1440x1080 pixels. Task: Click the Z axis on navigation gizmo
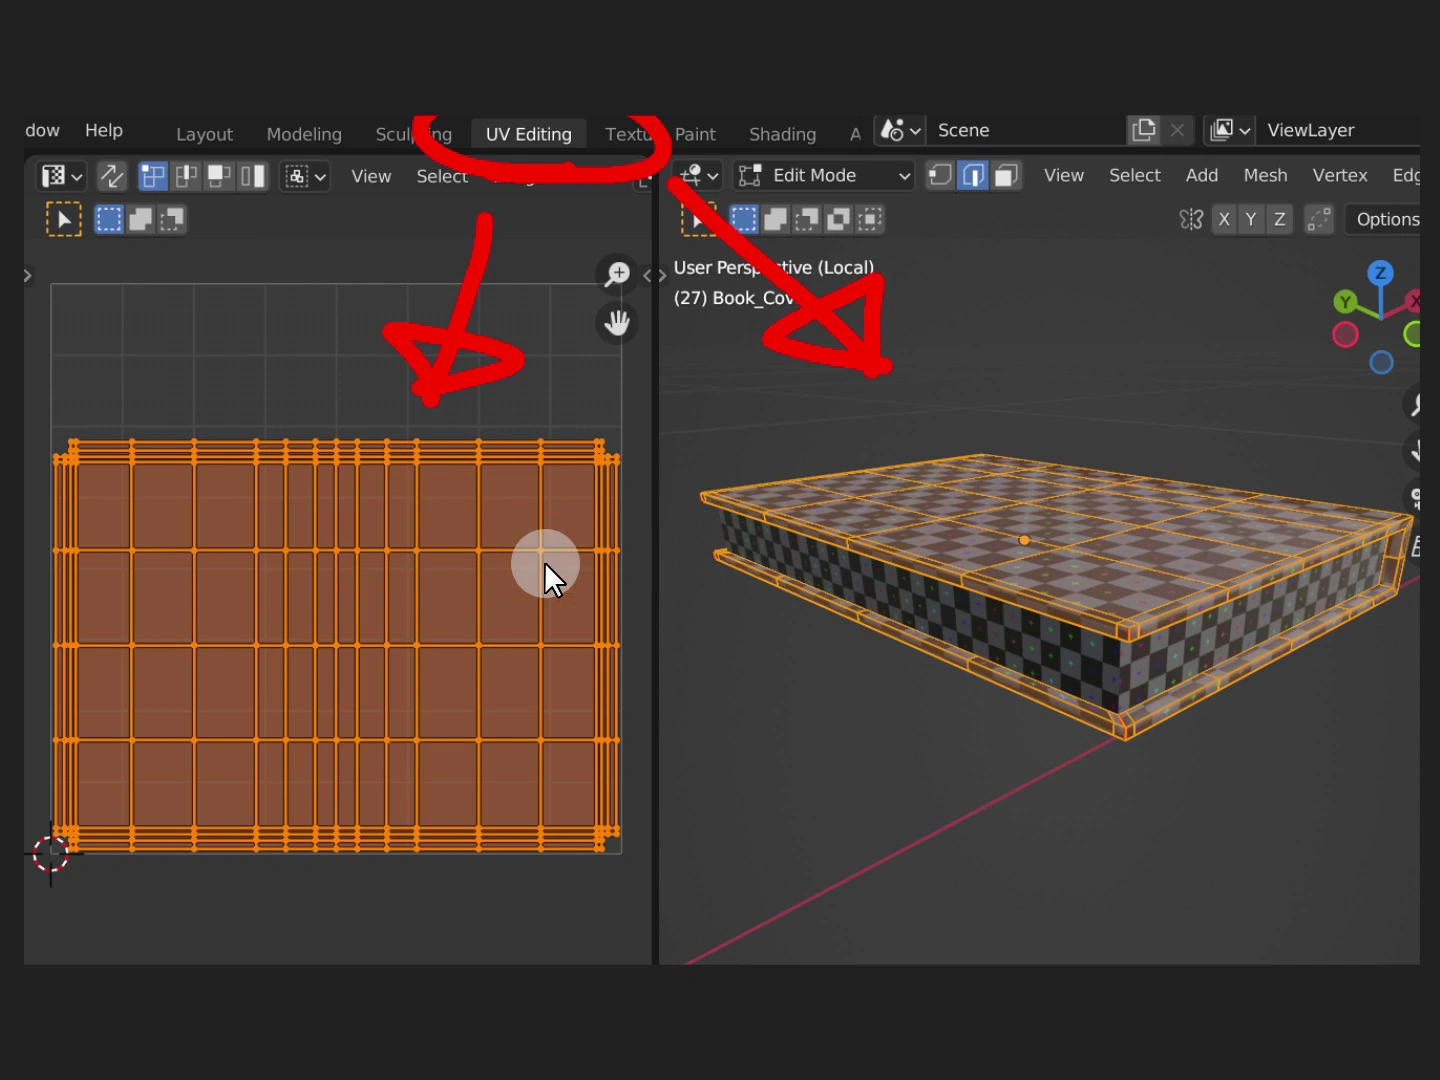tap(1380, 273)
